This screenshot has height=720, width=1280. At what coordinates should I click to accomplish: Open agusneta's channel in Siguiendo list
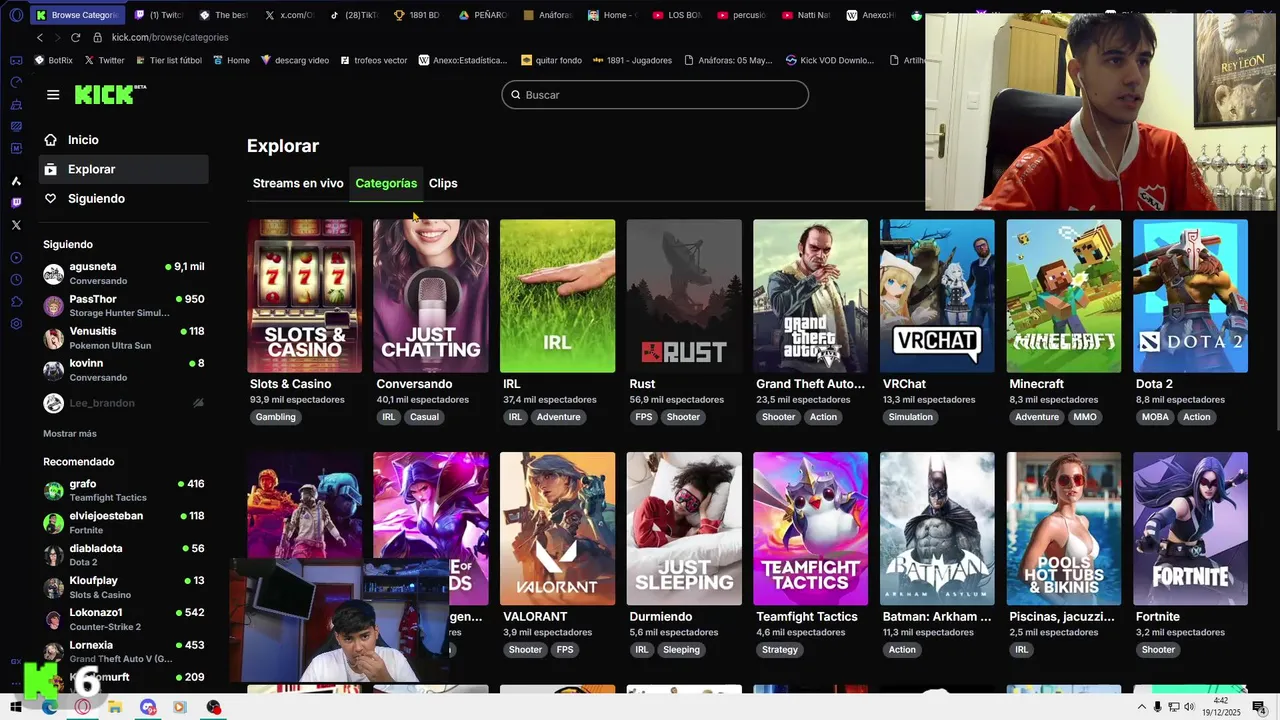124,273
